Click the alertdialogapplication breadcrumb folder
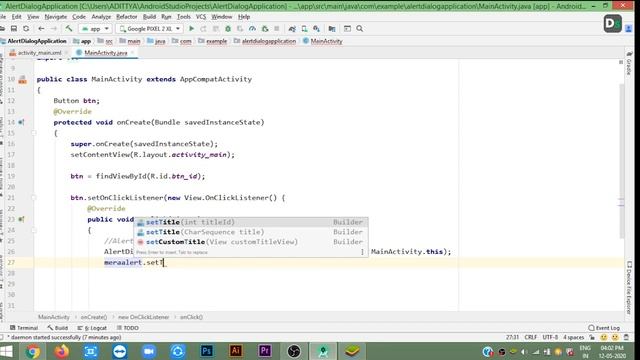 [x=265, y=41]
